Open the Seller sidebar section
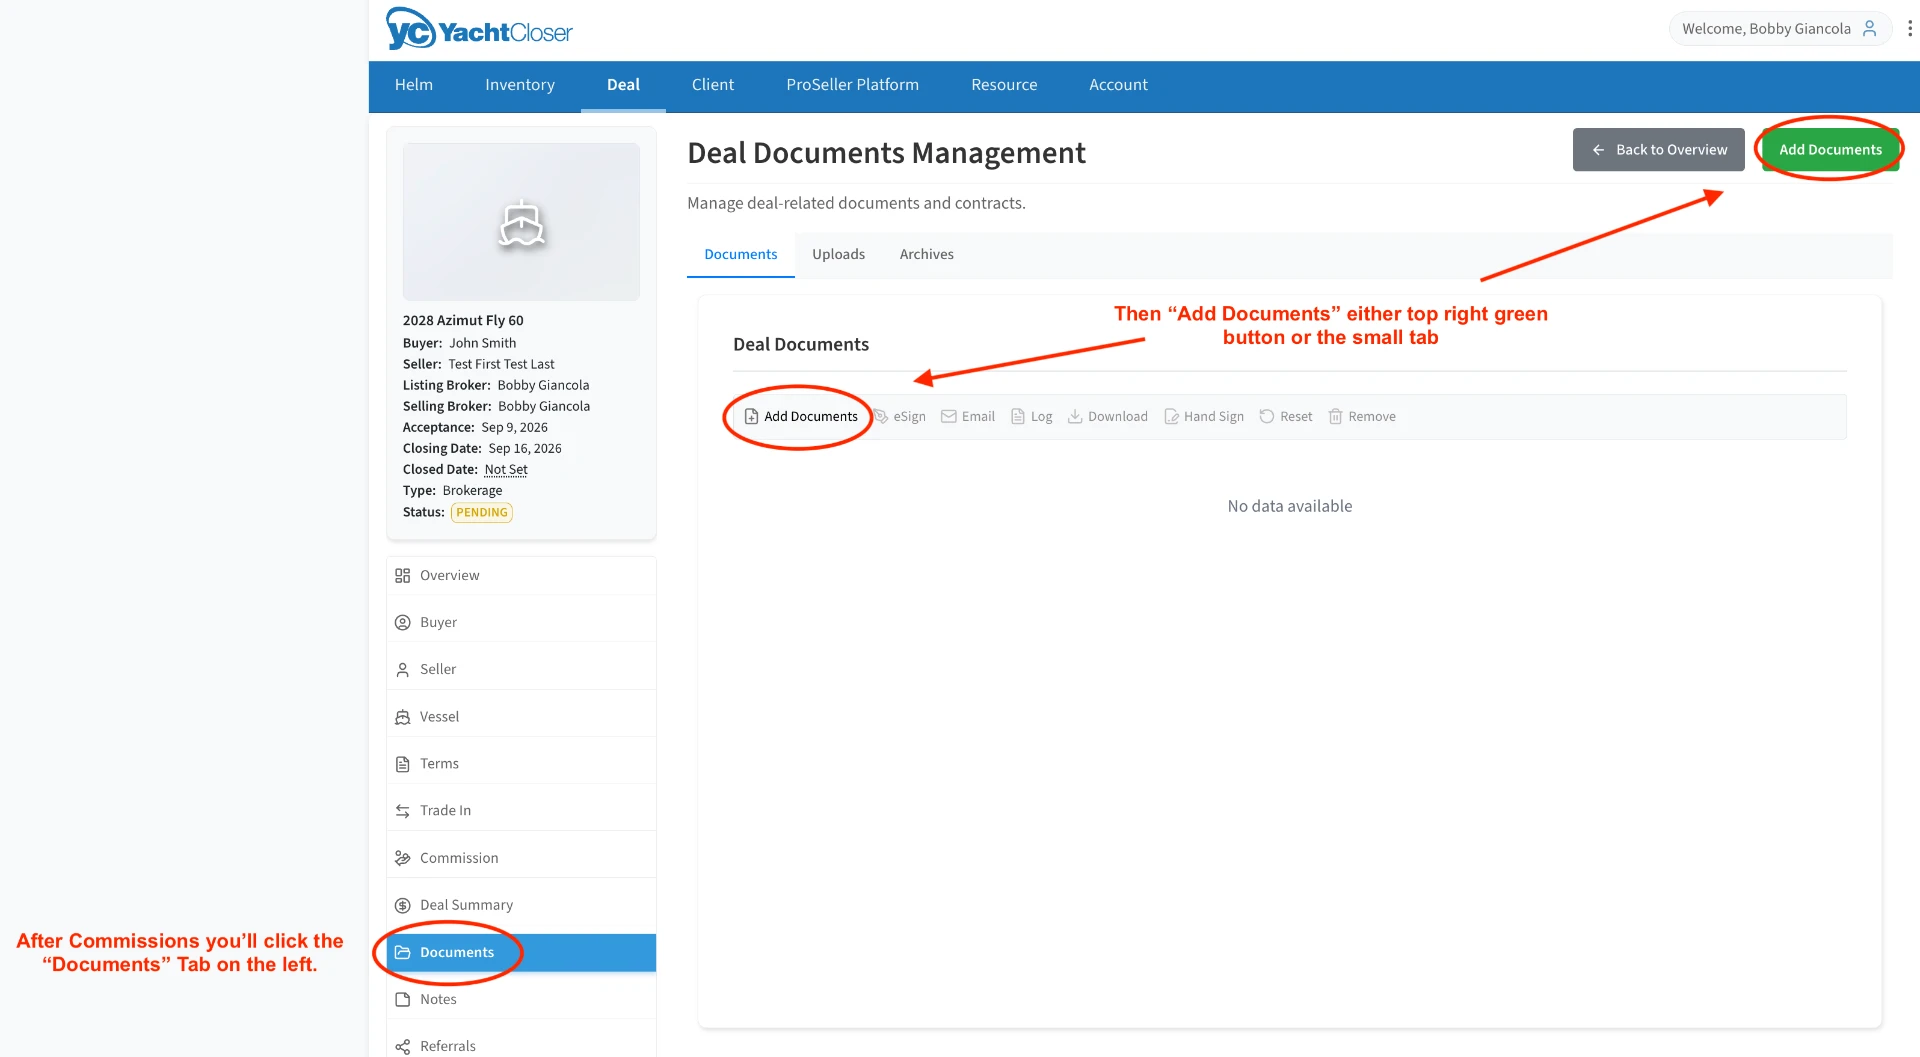The height and width of the screenshot is (1057, 1920). (x=521, y=670)
